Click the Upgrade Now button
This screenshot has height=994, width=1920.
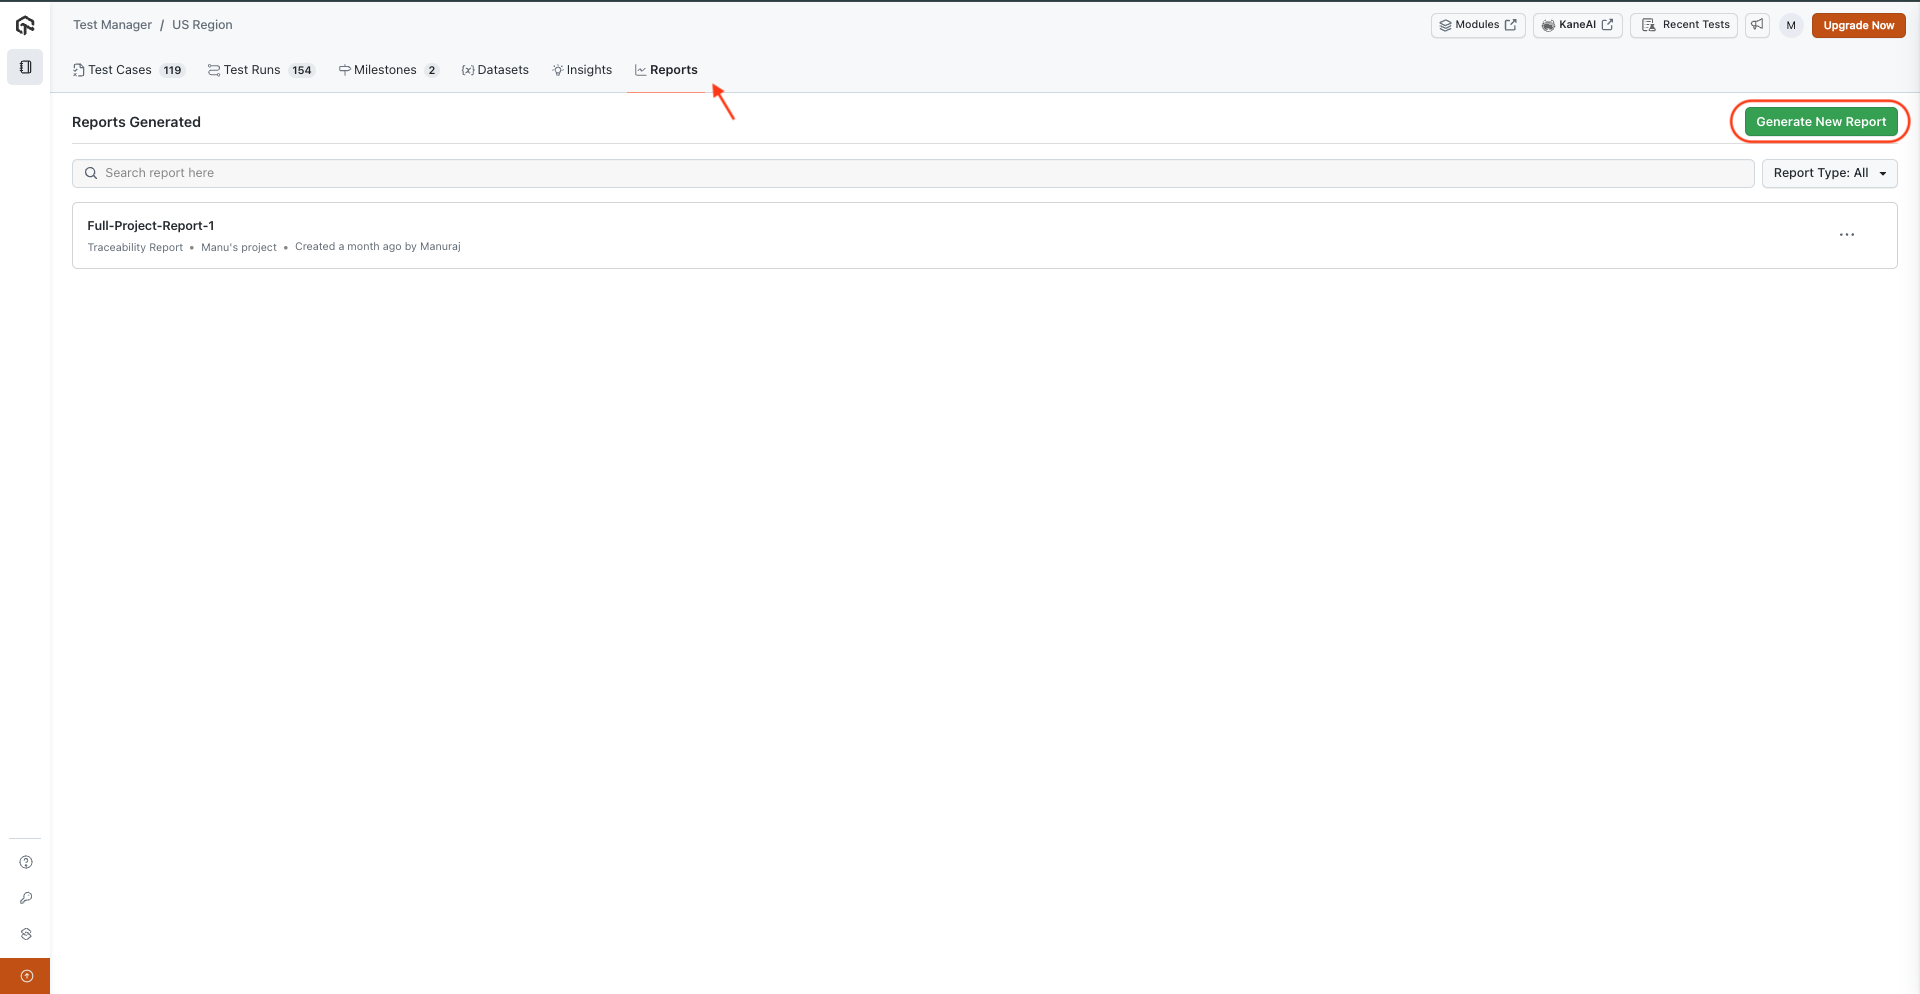[x=1858, y=25]
